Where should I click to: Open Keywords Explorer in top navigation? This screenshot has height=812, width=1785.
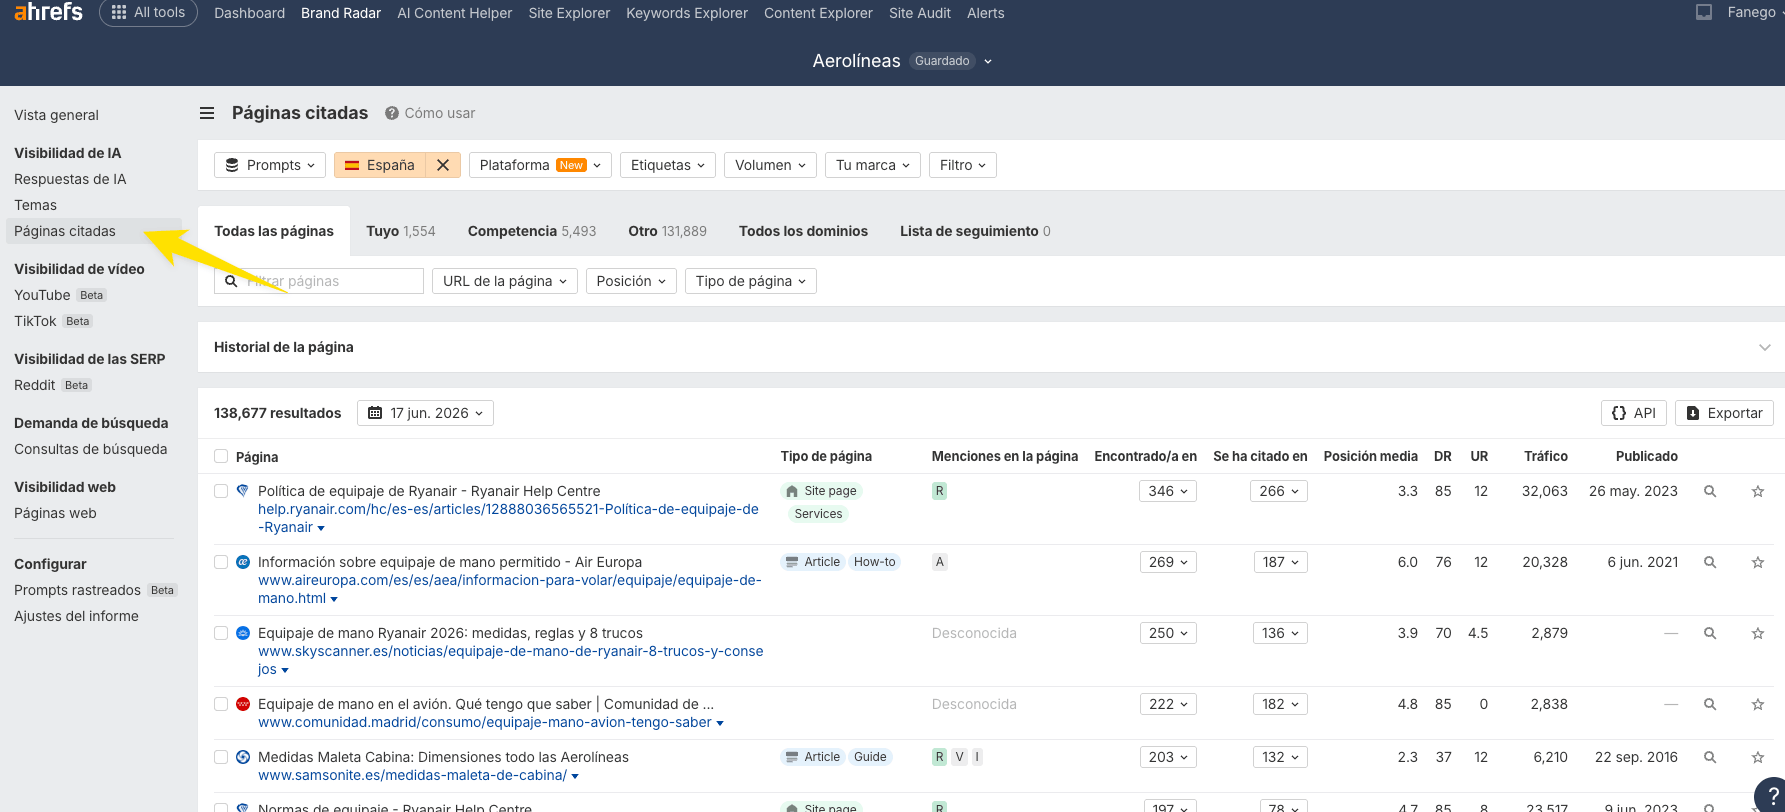(x=687, y=13)
